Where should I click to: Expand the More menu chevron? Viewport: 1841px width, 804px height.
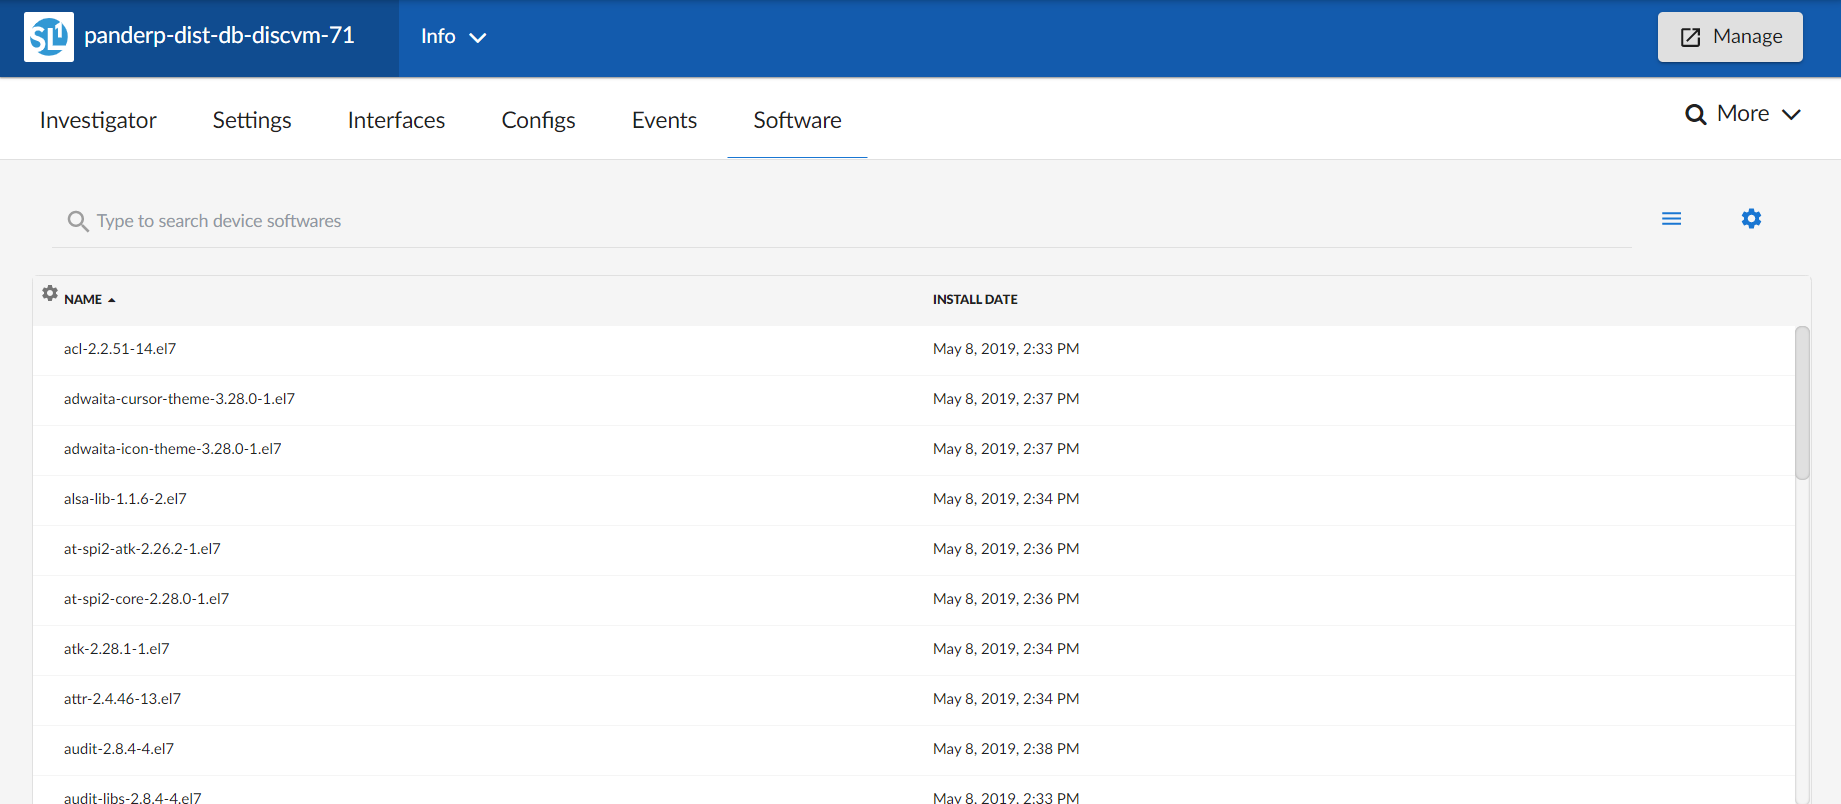[1791, 115]
